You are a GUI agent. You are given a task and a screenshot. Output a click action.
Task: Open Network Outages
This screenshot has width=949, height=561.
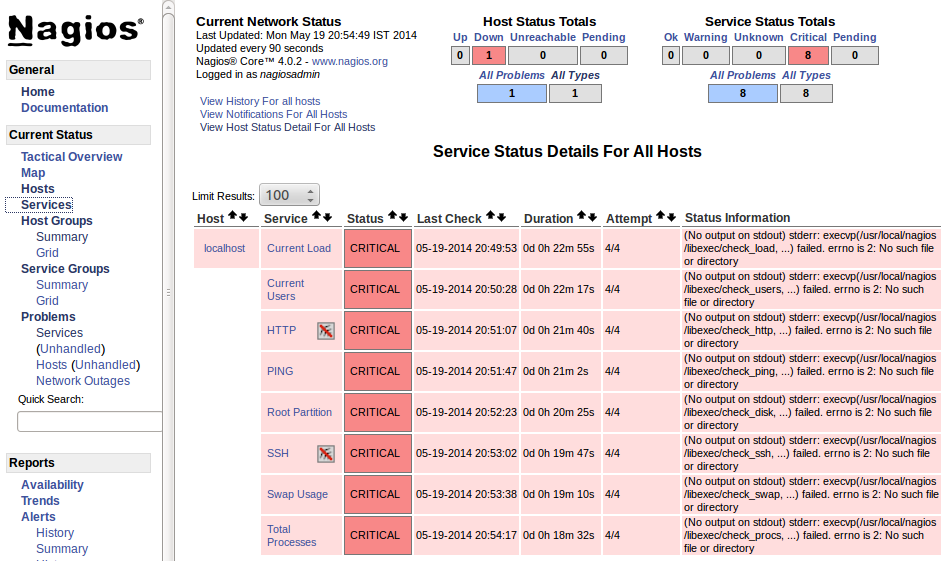(83, 381)
